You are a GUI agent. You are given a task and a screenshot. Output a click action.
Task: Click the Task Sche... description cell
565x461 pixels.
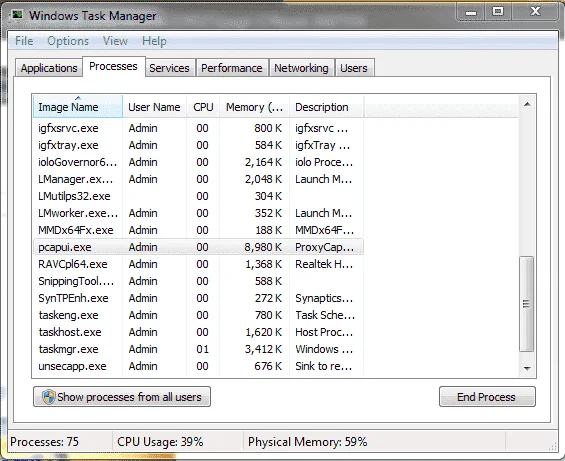pos(325,315)
